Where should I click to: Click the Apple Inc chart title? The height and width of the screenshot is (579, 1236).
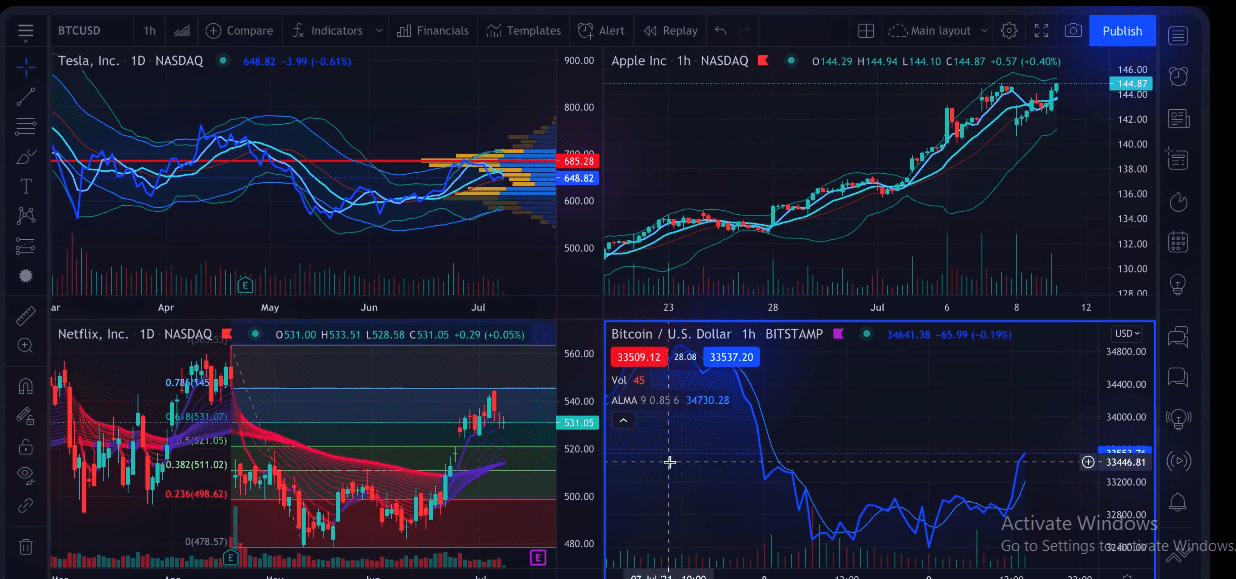click(639, 61)
